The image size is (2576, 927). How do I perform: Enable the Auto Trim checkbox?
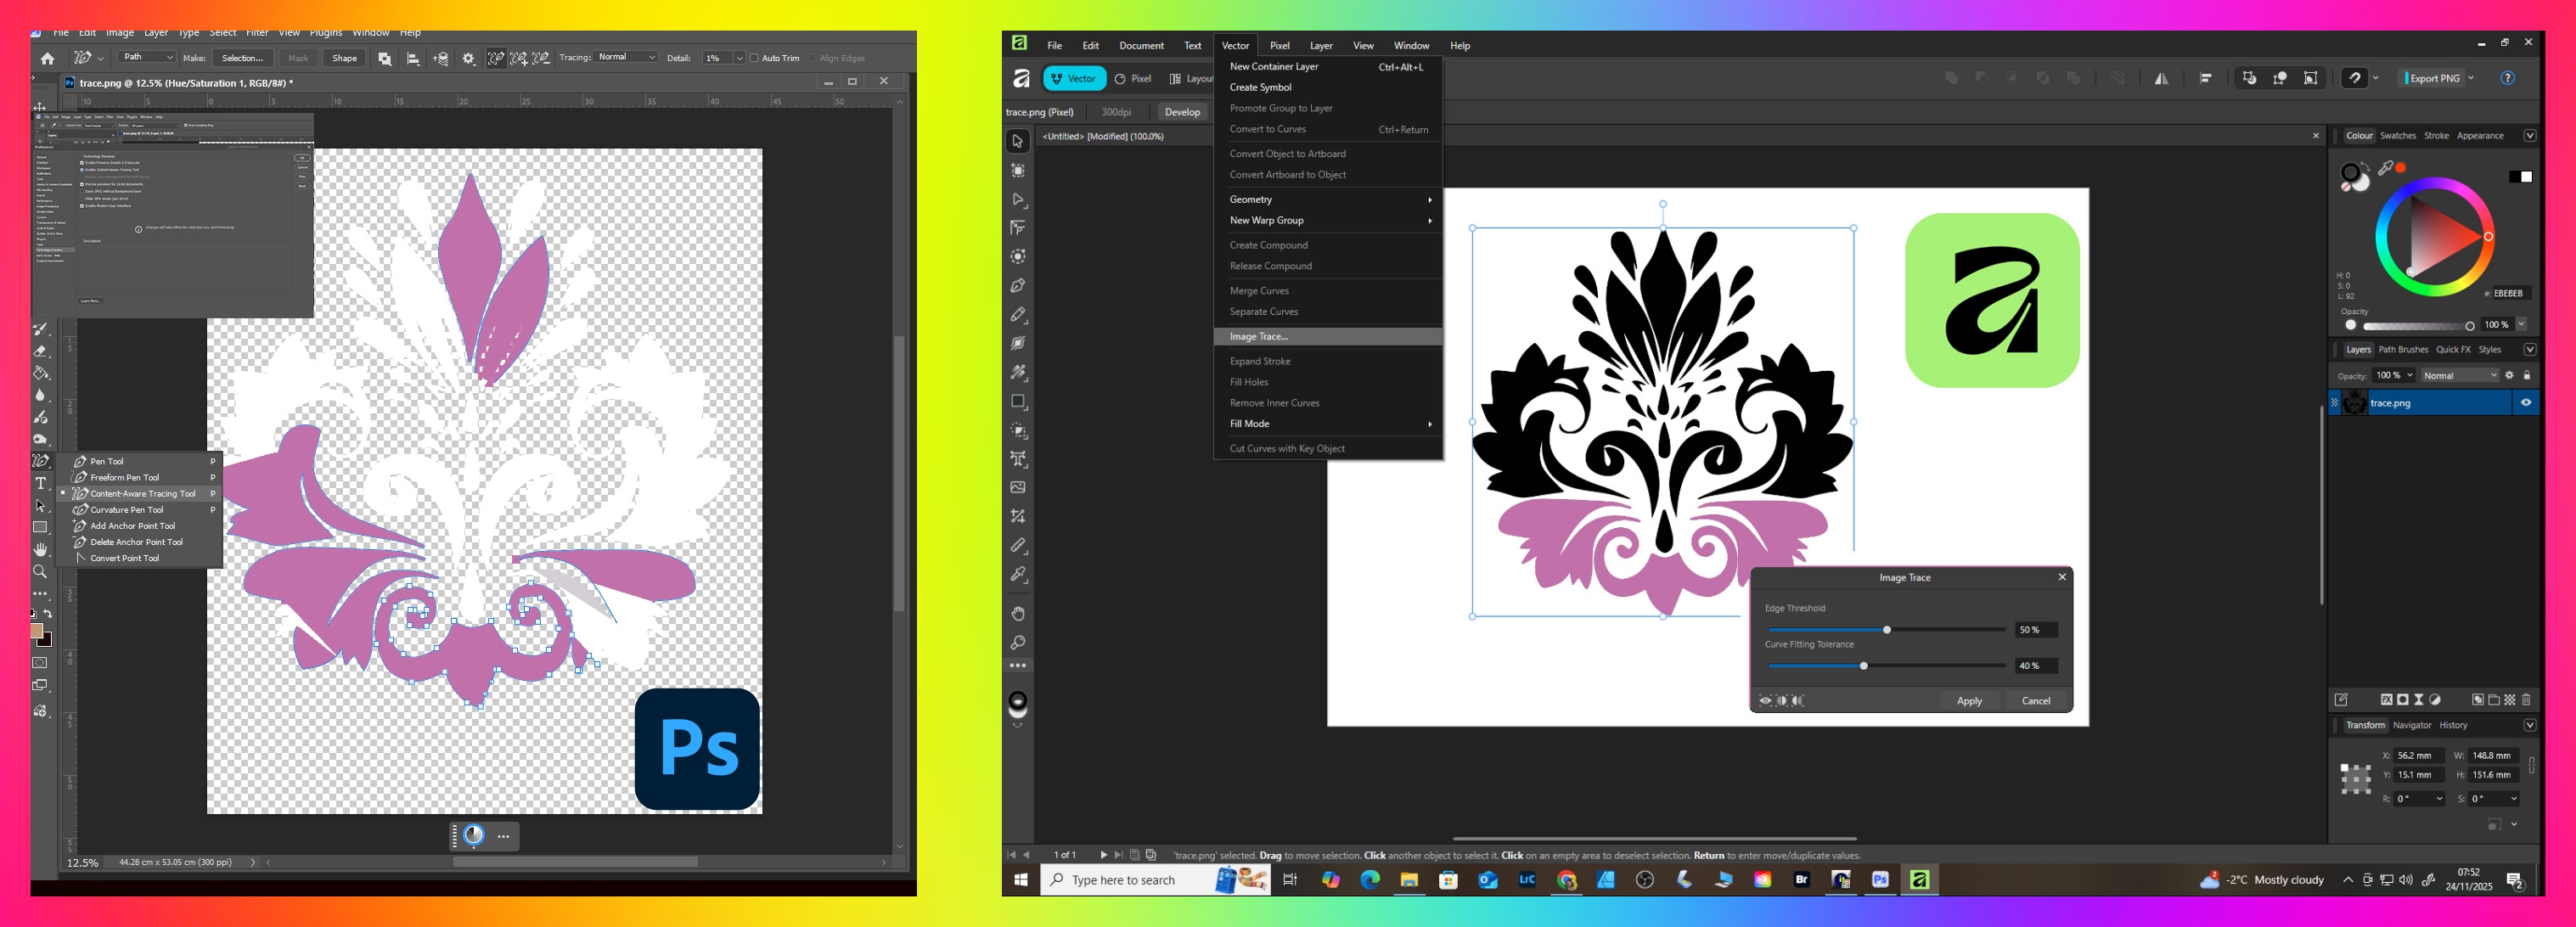(754, 59)
